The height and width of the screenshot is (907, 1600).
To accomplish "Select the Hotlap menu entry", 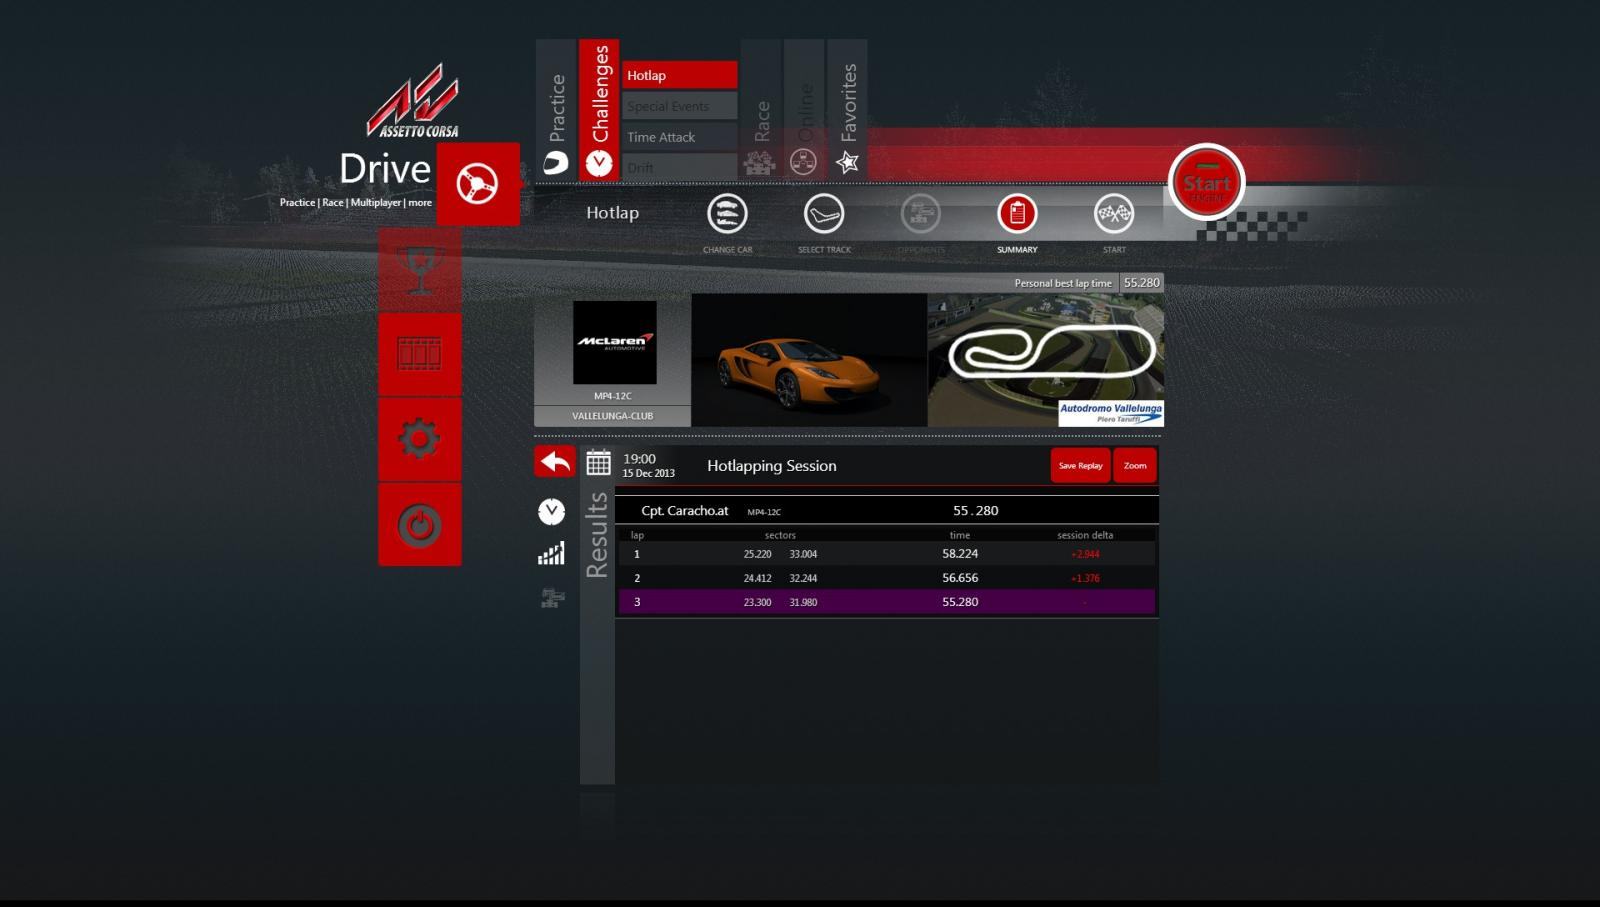I will click(x=680, y=75).
